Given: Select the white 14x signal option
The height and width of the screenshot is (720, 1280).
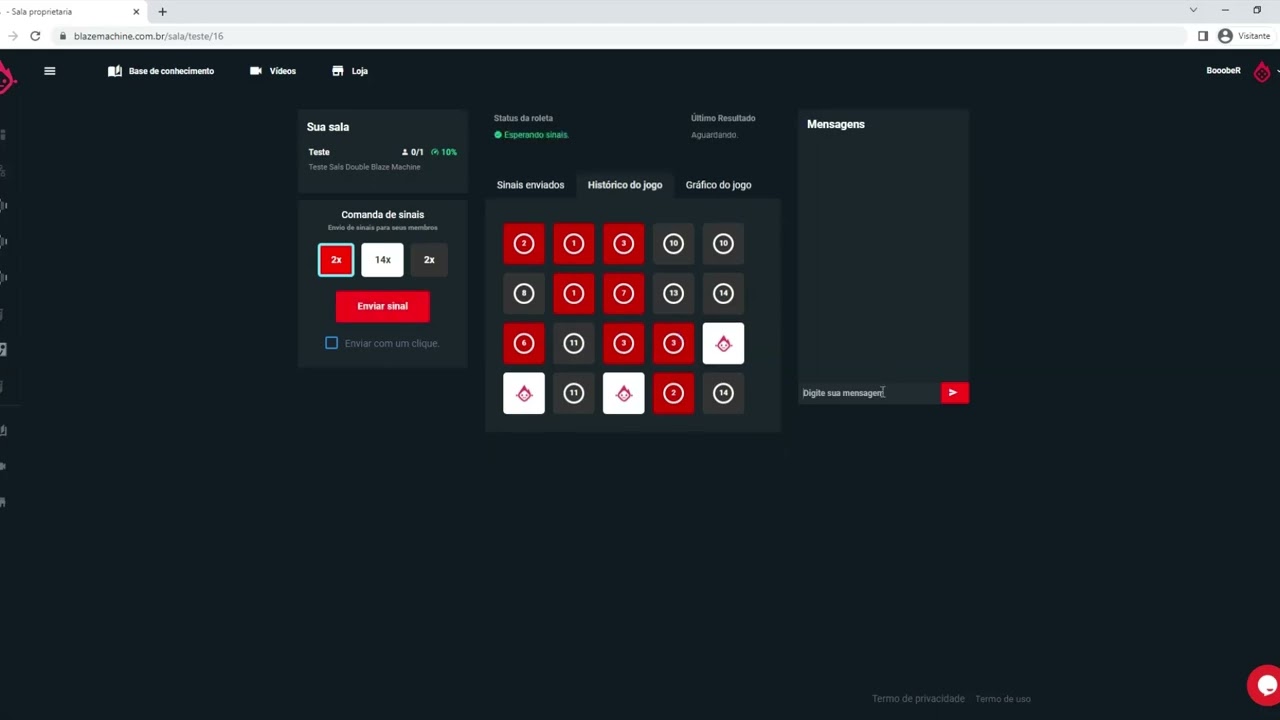Looking at the screenshot, I should click(383, 260).
